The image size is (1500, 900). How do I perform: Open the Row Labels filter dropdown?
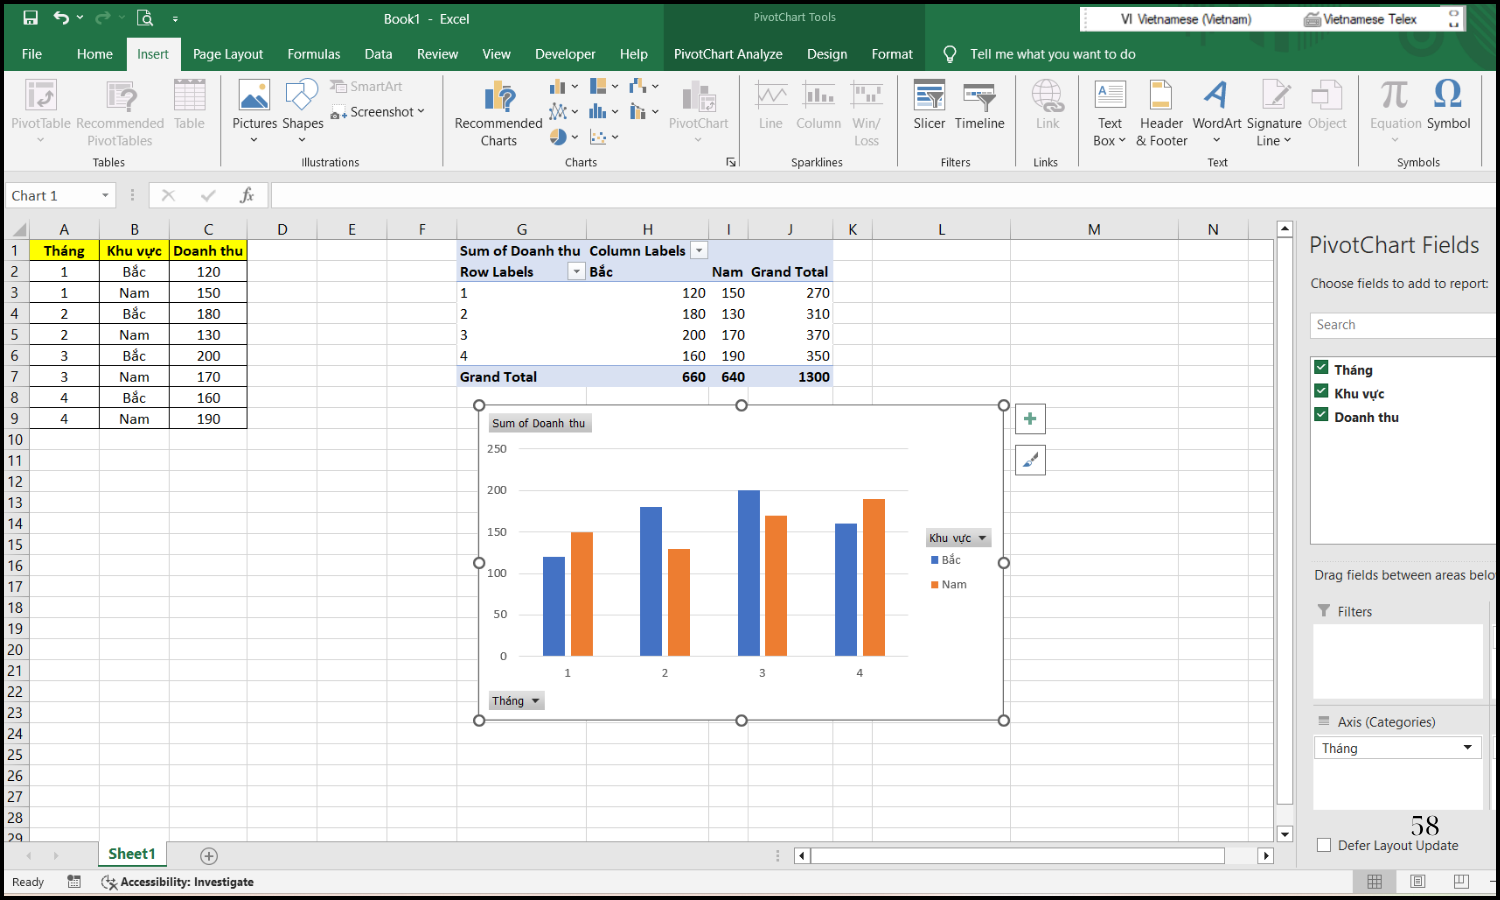576,271
